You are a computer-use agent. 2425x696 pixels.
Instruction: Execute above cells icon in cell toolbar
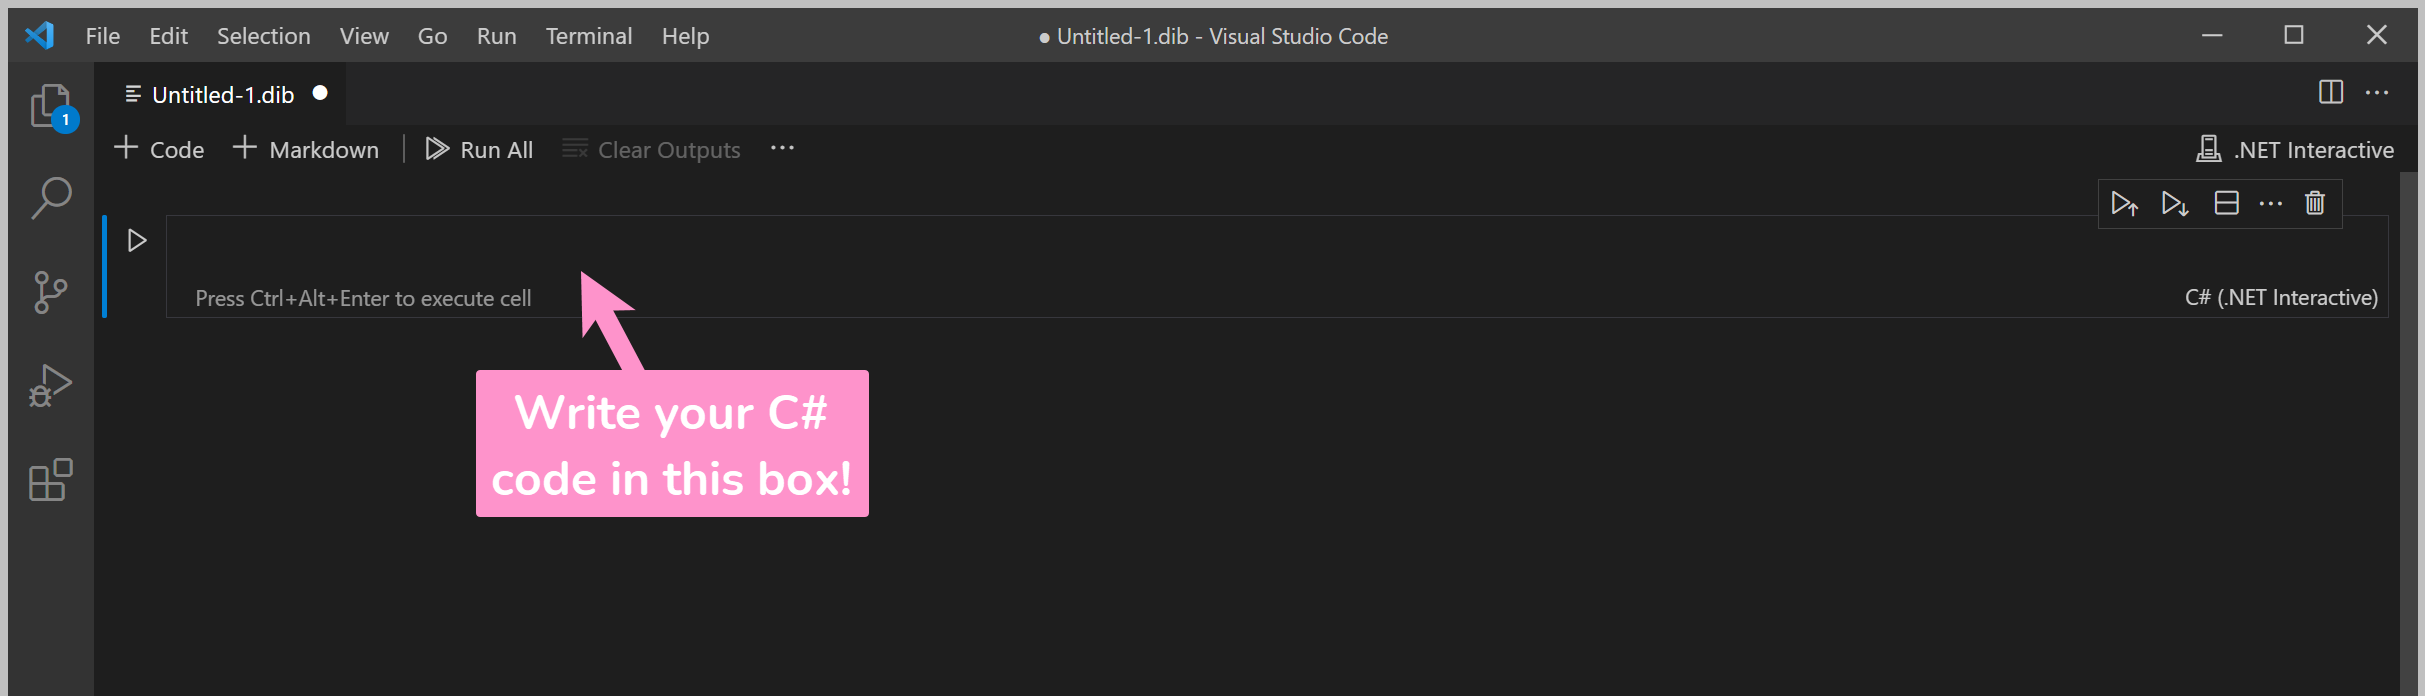tap(2124, 204)
